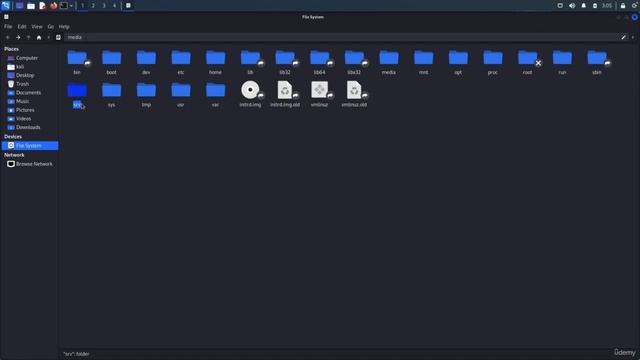Open the File menu

click(8, 27)
